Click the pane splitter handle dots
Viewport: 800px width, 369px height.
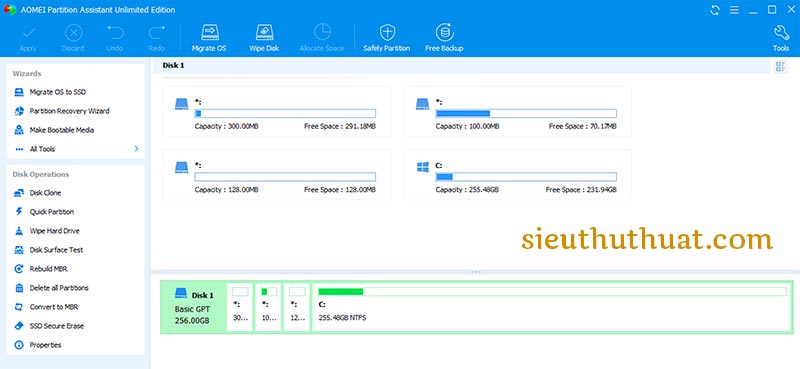pyautogui.click(x=476, y=272)
